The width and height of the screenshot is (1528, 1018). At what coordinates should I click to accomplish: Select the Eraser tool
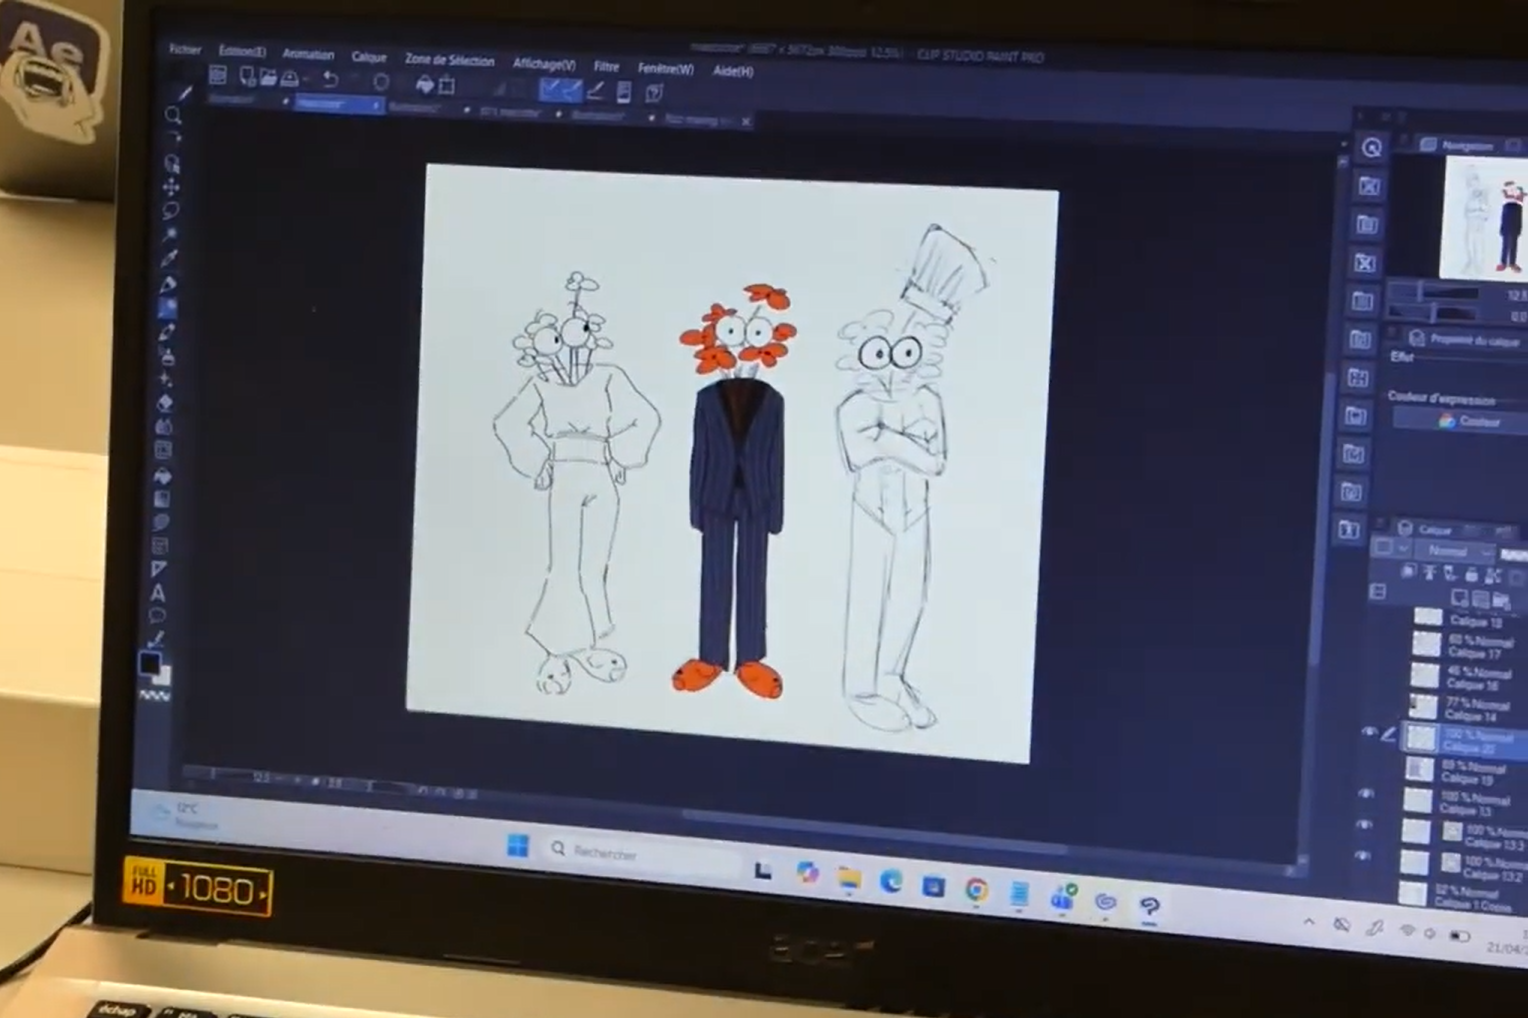(165, 403)
